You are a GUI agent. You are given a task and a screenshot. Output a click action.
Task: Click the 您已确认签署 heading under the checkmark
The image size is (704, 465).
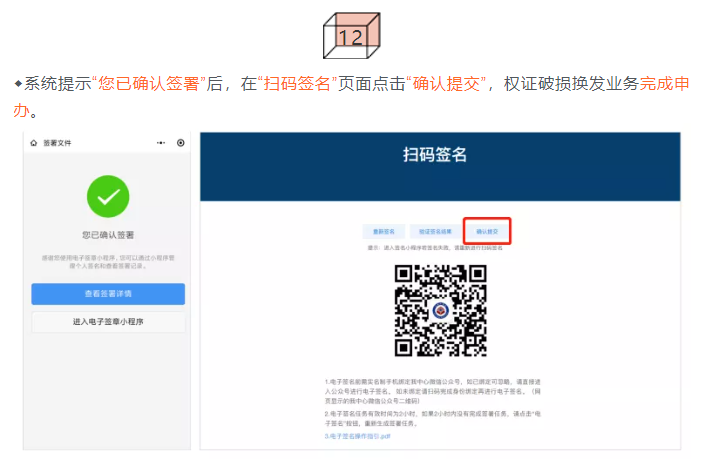tap(108, 236)
